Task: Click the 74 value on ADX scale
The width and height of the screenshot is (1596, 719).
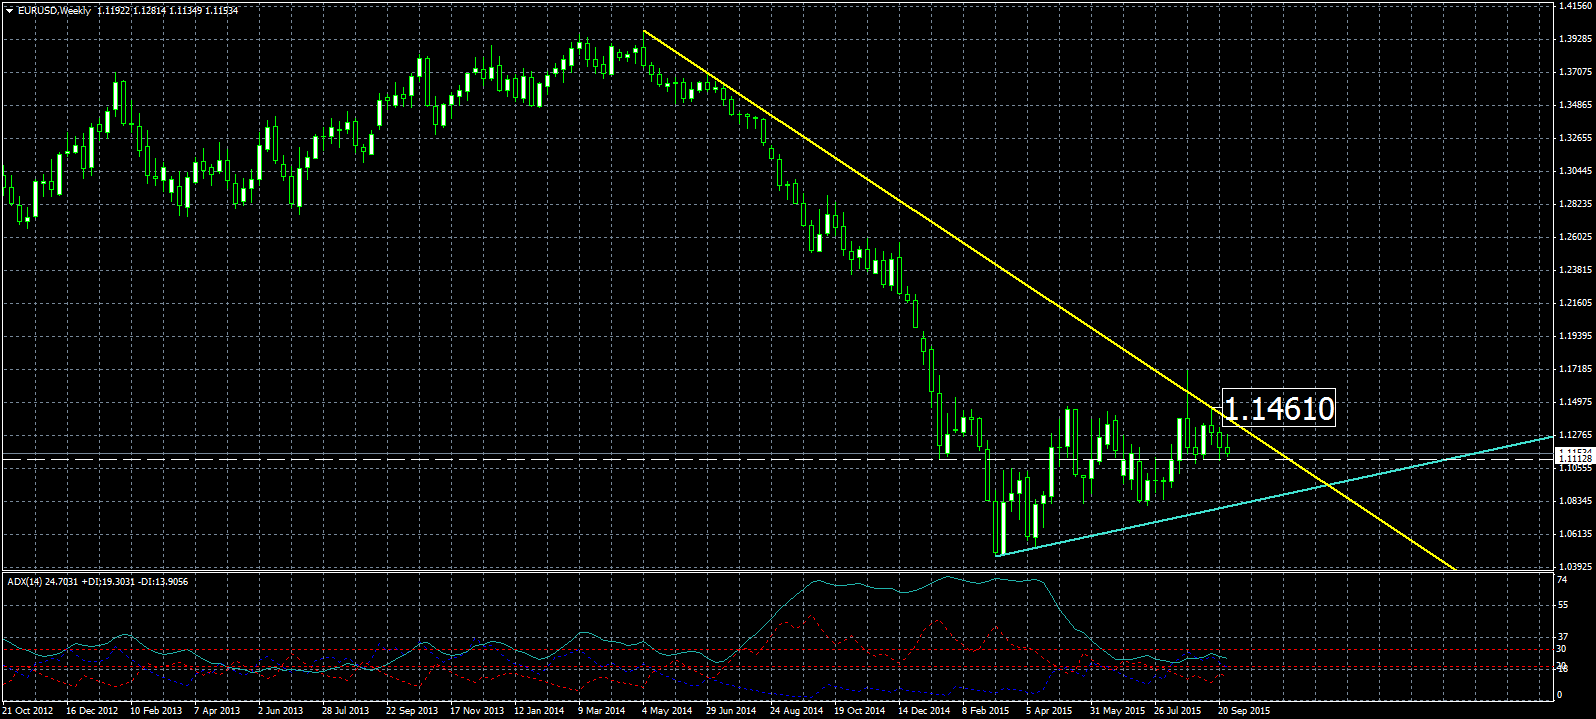Action: 1562,580
